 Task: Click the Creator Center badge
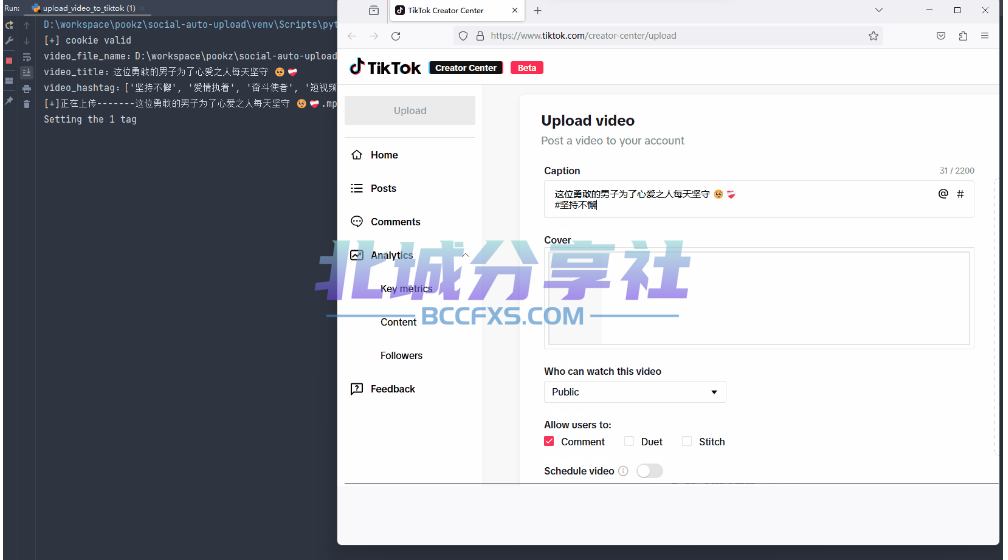coord(465,68)
